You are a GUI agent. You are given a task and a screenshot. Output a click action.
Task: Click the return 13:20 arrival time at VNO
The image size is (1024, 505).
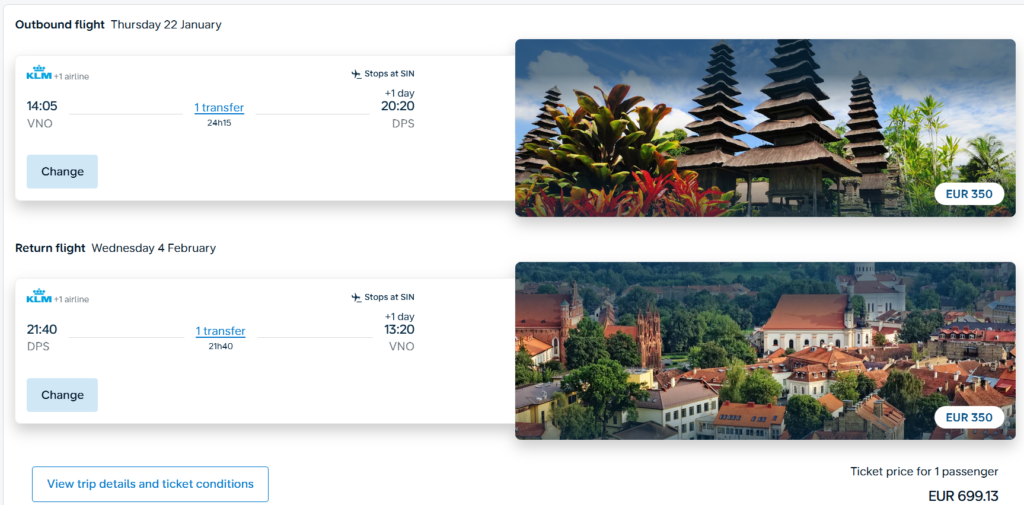[x=397, y=329]
